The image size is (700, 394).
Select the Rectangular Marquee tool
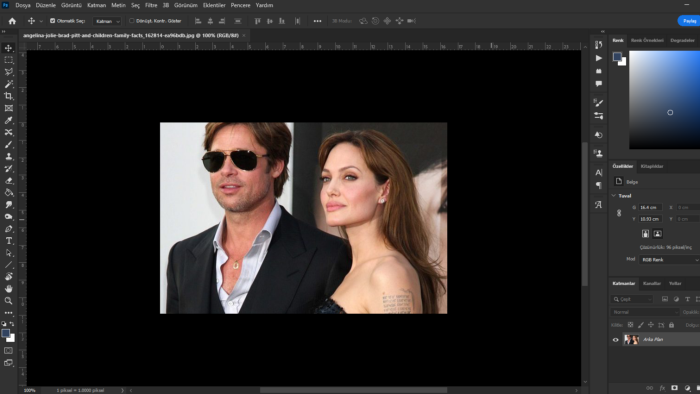[x=8, y=60]
